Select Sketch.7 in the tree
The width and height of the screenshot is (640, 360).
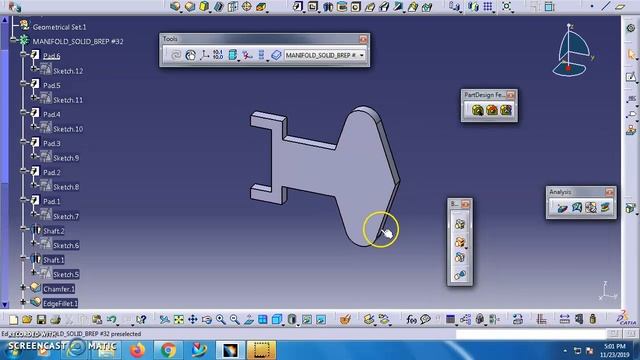coord(66,216)
